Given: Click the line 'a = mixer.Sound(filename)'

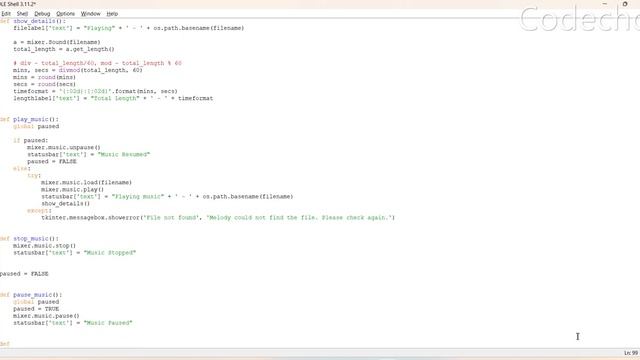Looking at the screenshot, I should tap(56, 42).
